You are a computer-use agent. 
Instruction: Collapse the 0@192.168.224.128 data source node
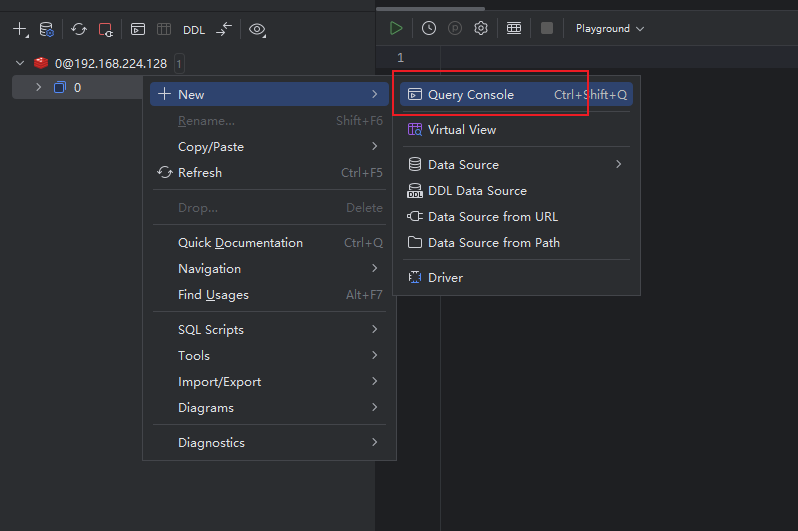coord(20,63)
